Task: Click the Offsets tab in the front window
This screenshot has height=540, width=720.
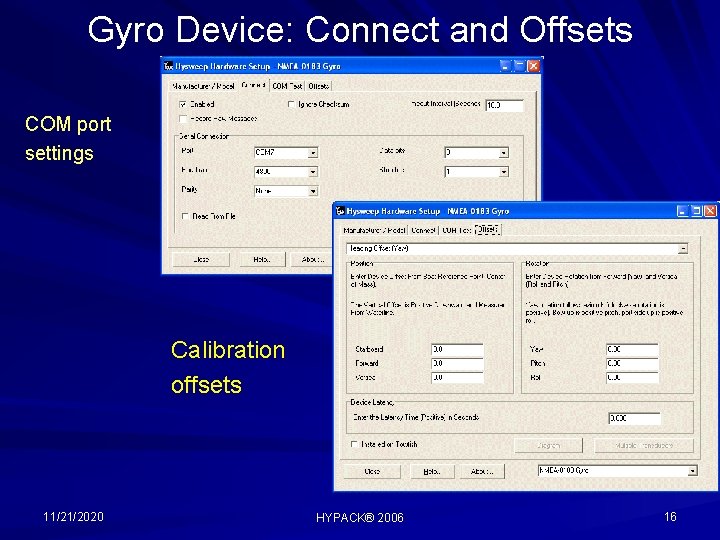Action: [x=488, y=230]
